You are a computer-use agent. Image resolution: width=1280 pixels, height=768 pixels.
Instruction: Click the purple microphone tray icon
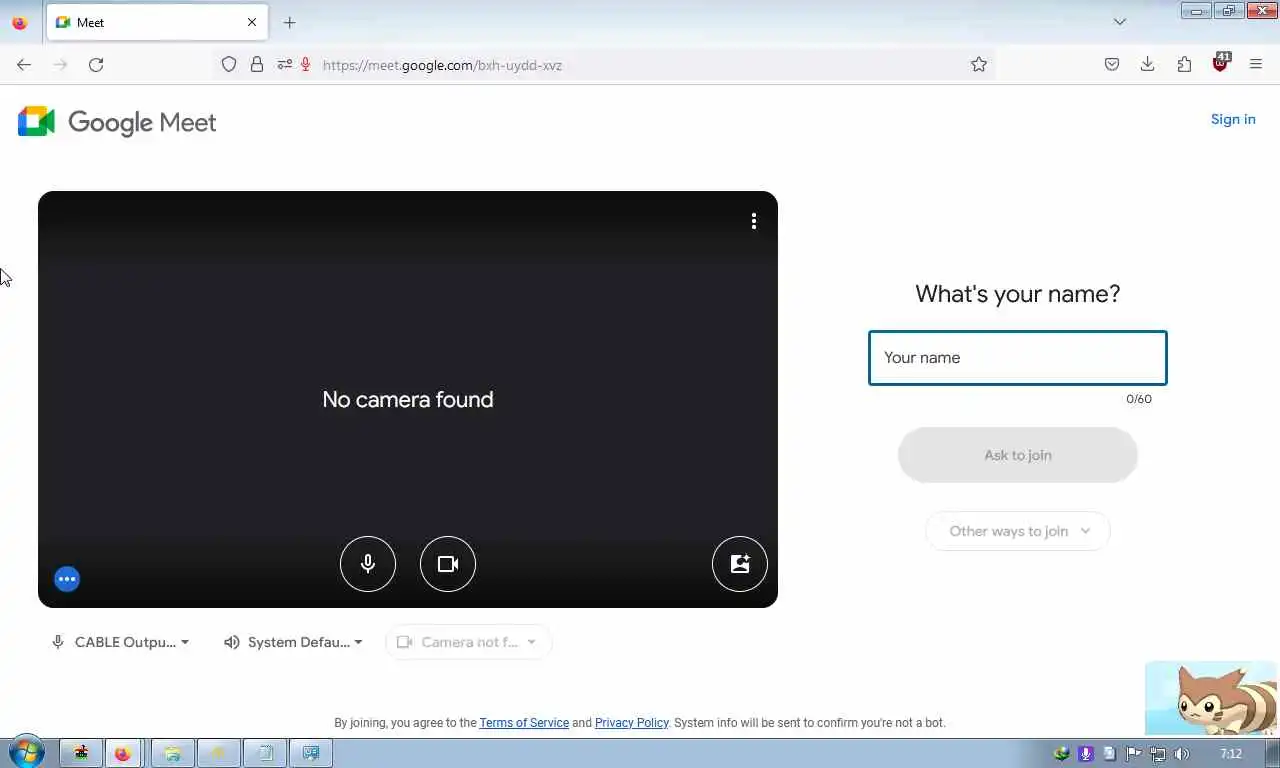(x=1086, y=754)
